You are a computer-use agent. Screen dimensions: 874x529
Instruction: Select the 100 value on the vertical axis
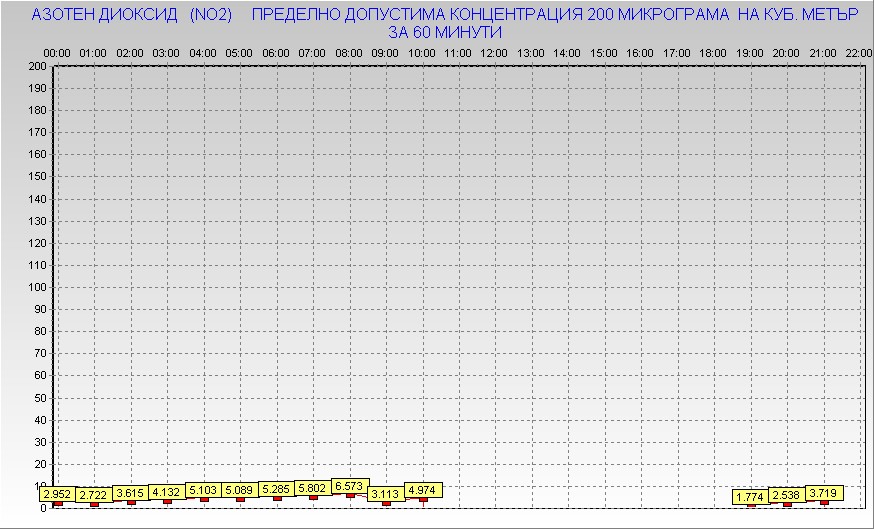click(38, 287)
